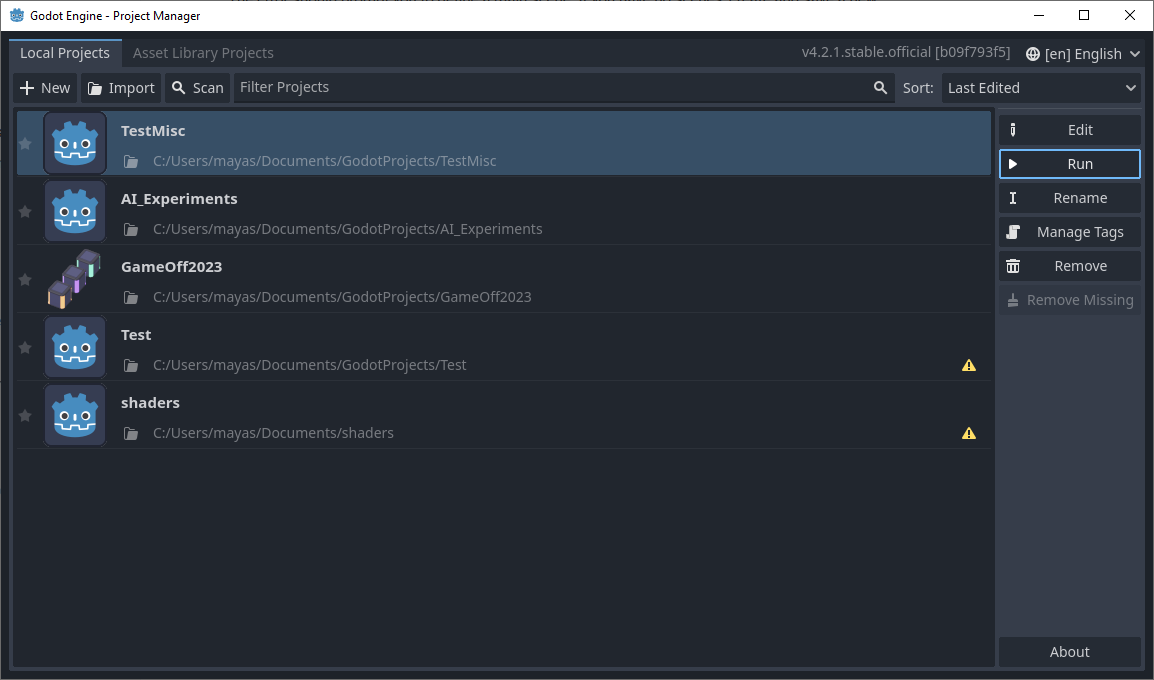Select the shaders project title

pyautogui.click(x=150, y=403)
